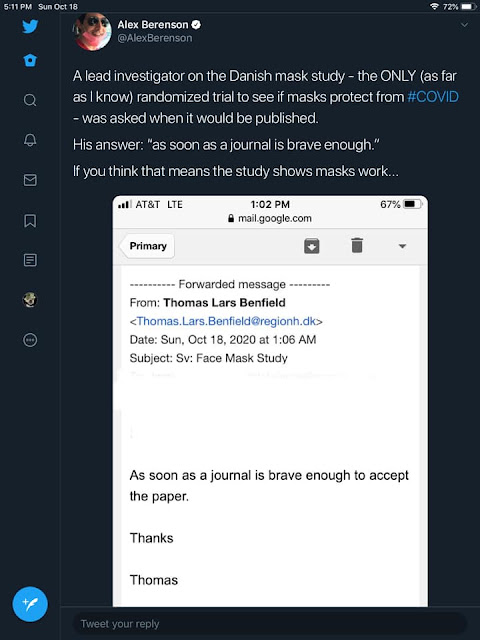
Task: Open Lists icon in sidebar
Action: 30,260
